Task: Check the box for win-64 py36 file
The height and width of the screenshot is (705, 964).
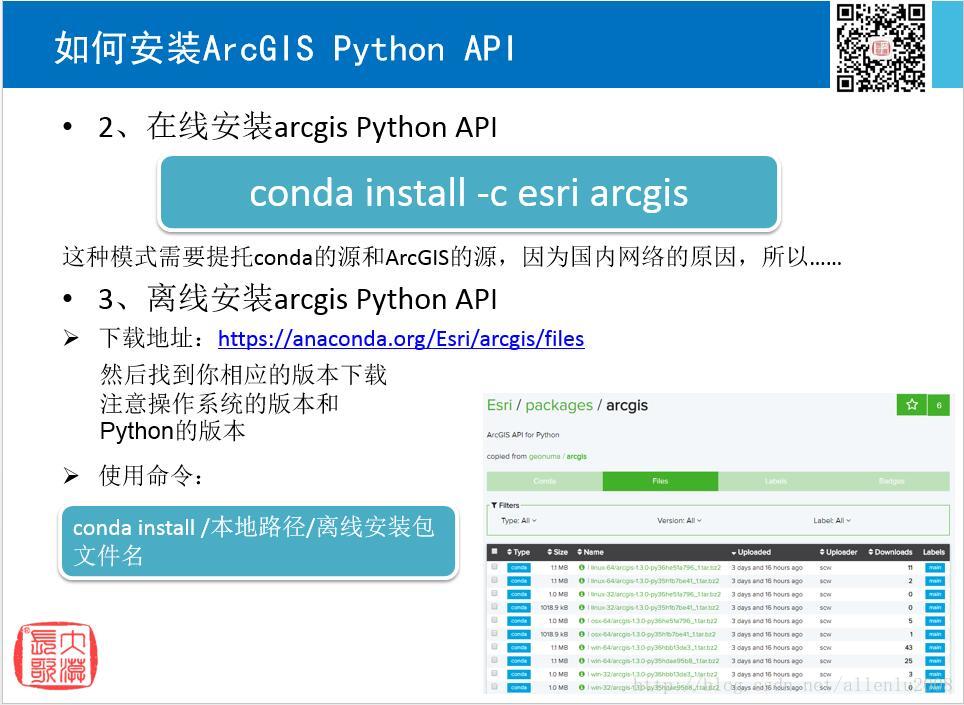Action: [x=494, y=647]
